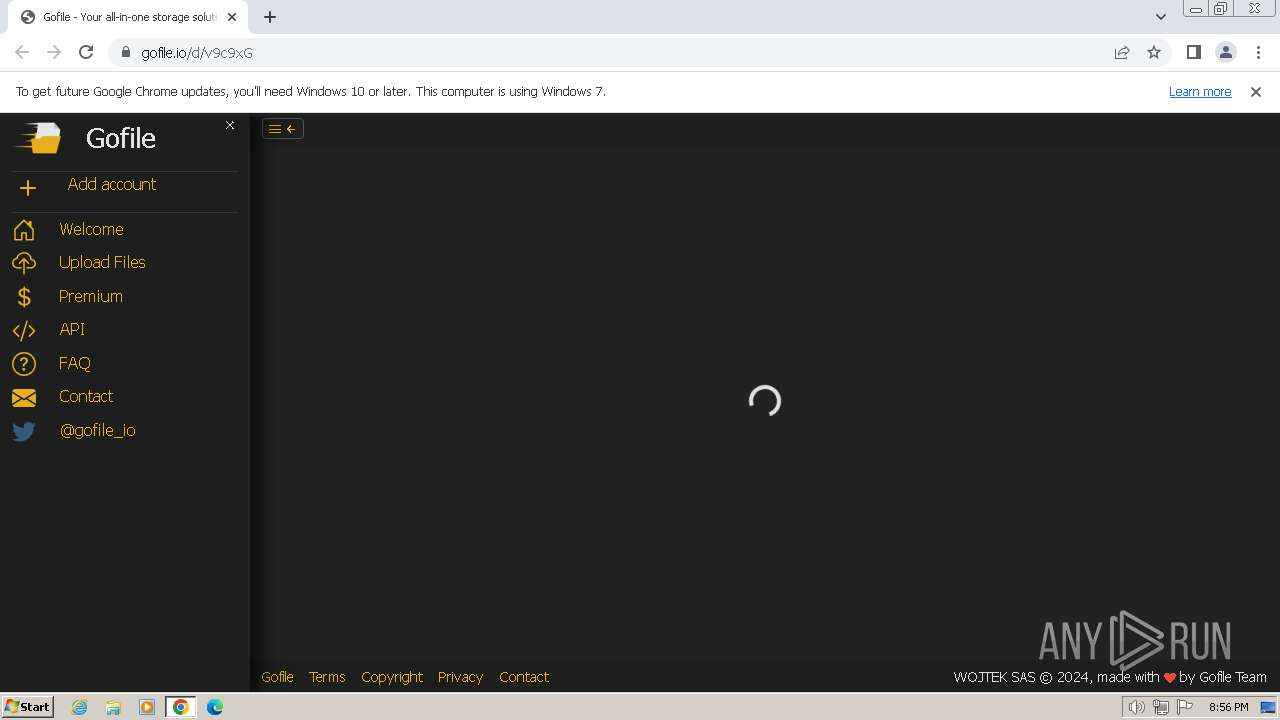This screenshot has width=1280, height=720.
Task: Click the Show desktop button
Action: (x=1268, y=707)
